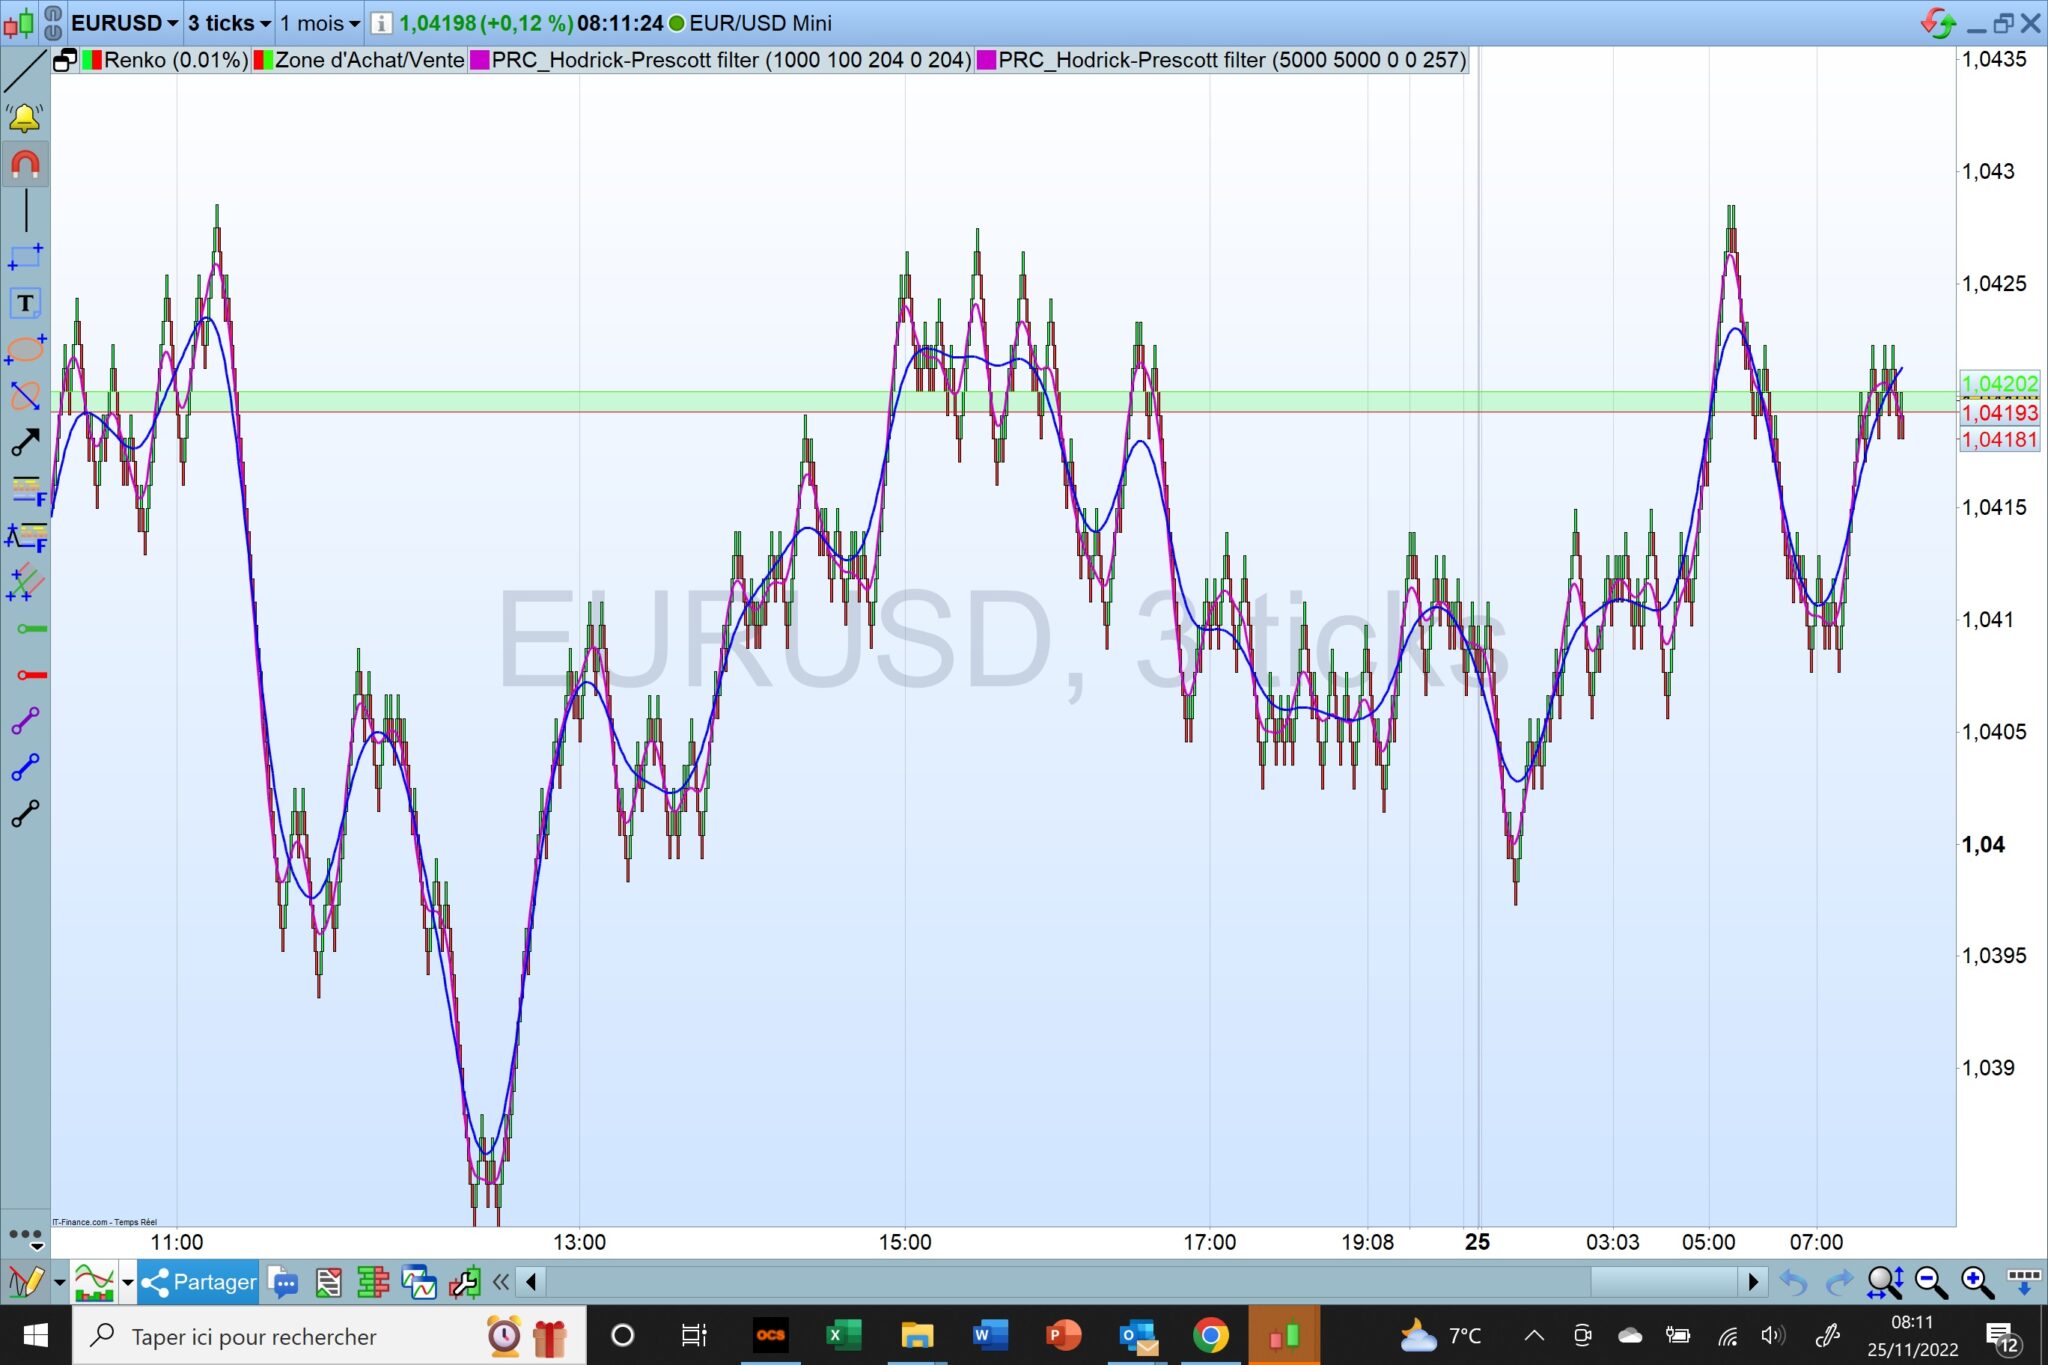Click the magenta Hodrick-Prescott (1000) color swatch
This screenshot has width=2048, height=1365.
pos(480,60)
